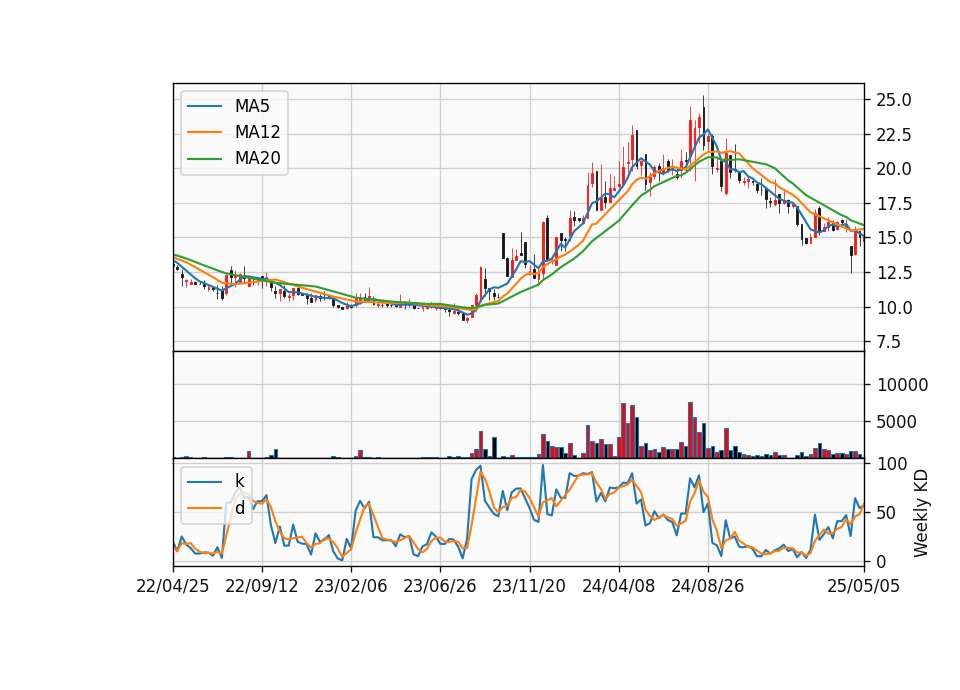
Task: Click the 22/09/12 date axis label
Action: (261, 586)
